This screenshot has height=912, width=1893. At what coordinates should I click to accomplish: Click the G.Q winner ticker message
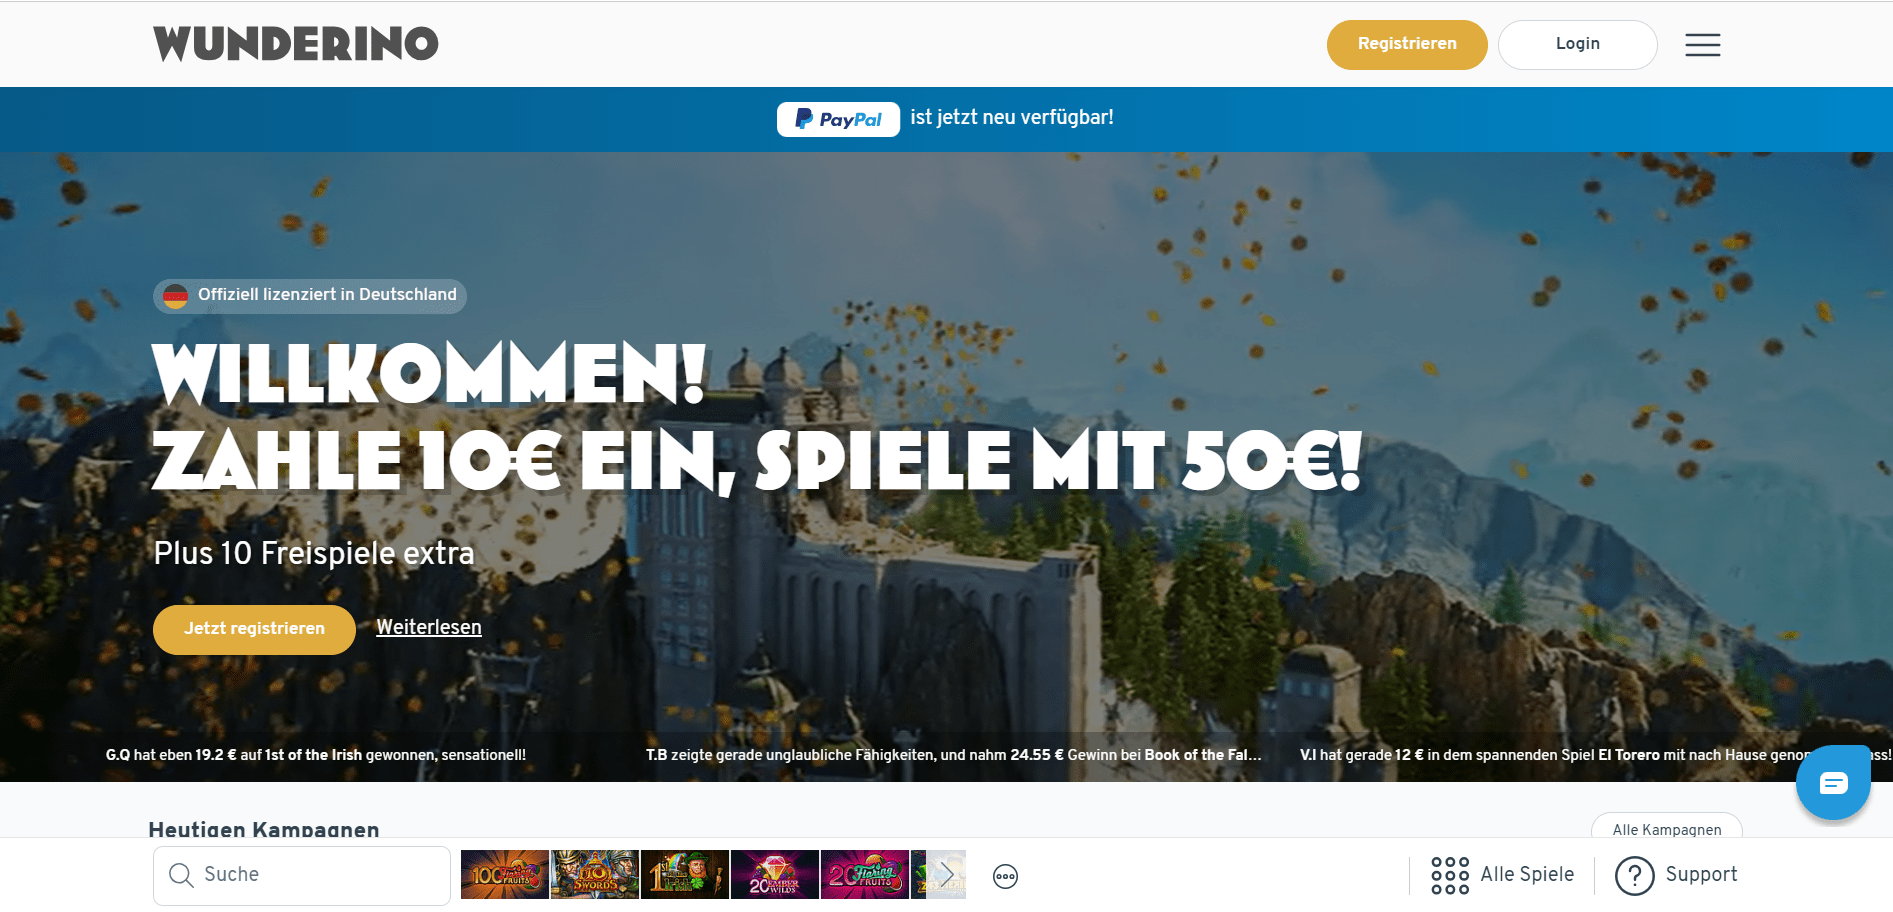click(316, 755)
